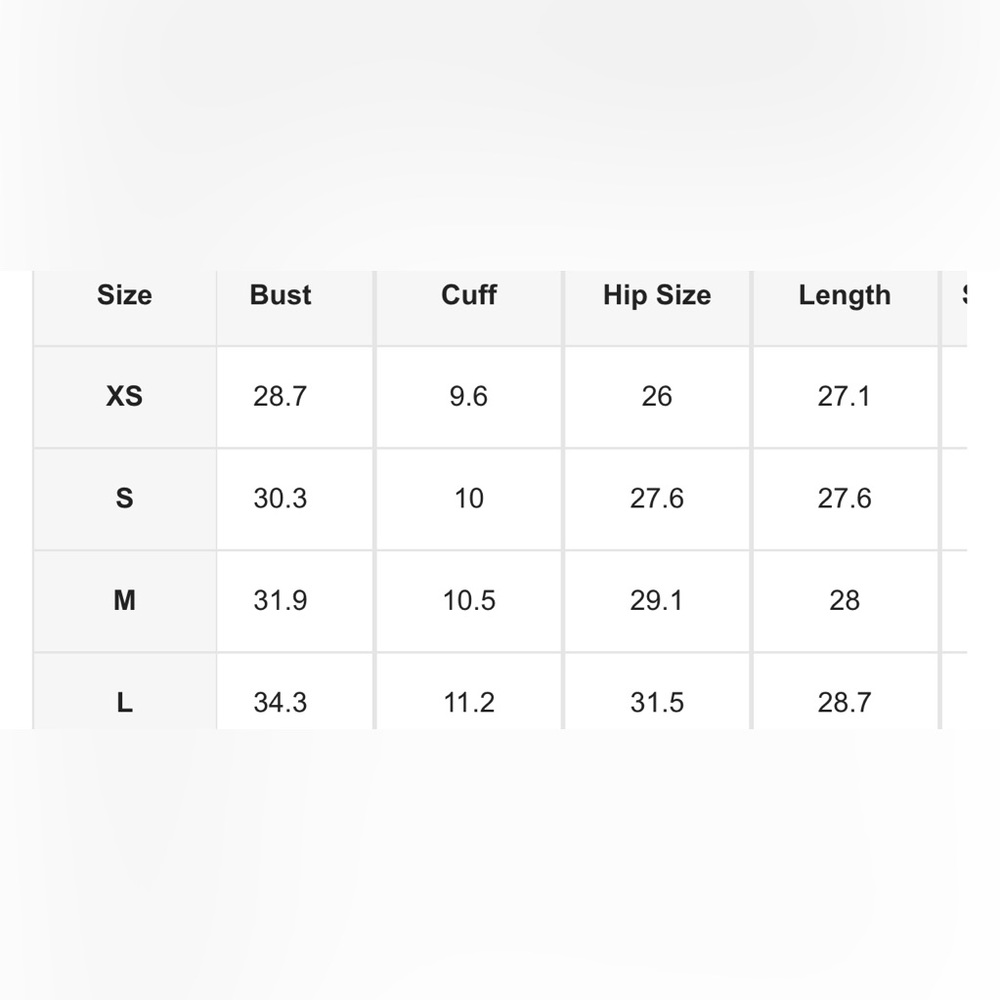Click XS hip size value 26
The image size is (1000, 1000).
point(657,396)
